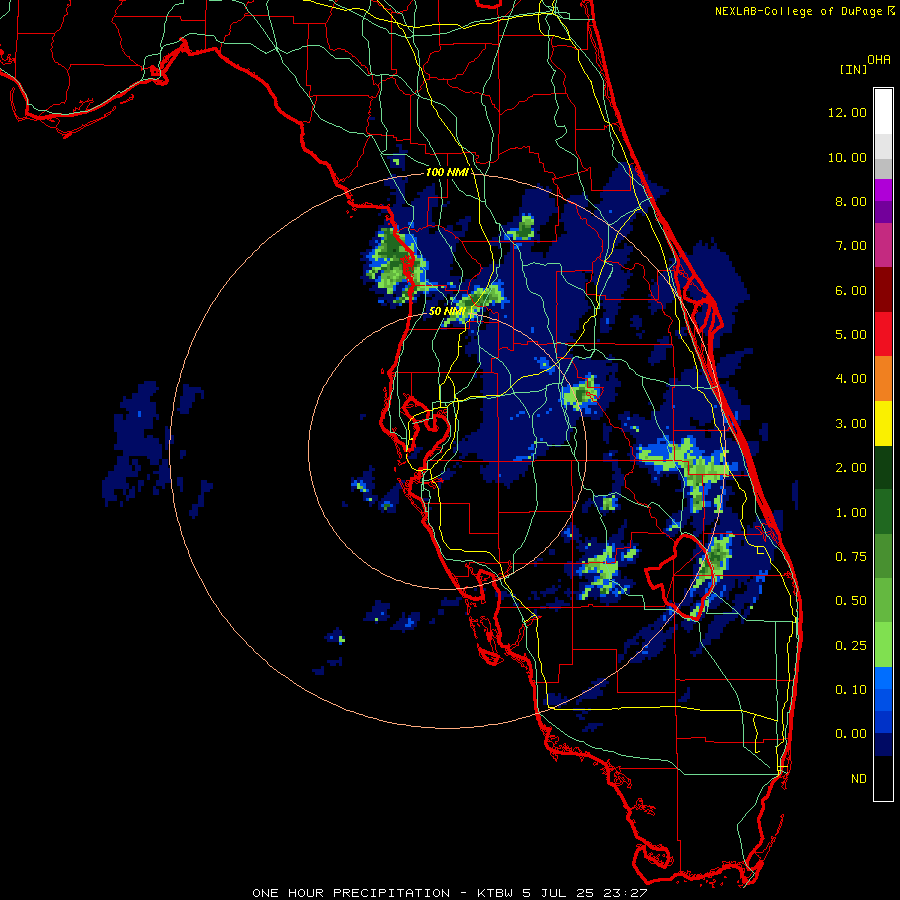Screen dimensions: 900x900
Task: Click the bright red legend swatch beside 5.00
Action: pos(883,335)
